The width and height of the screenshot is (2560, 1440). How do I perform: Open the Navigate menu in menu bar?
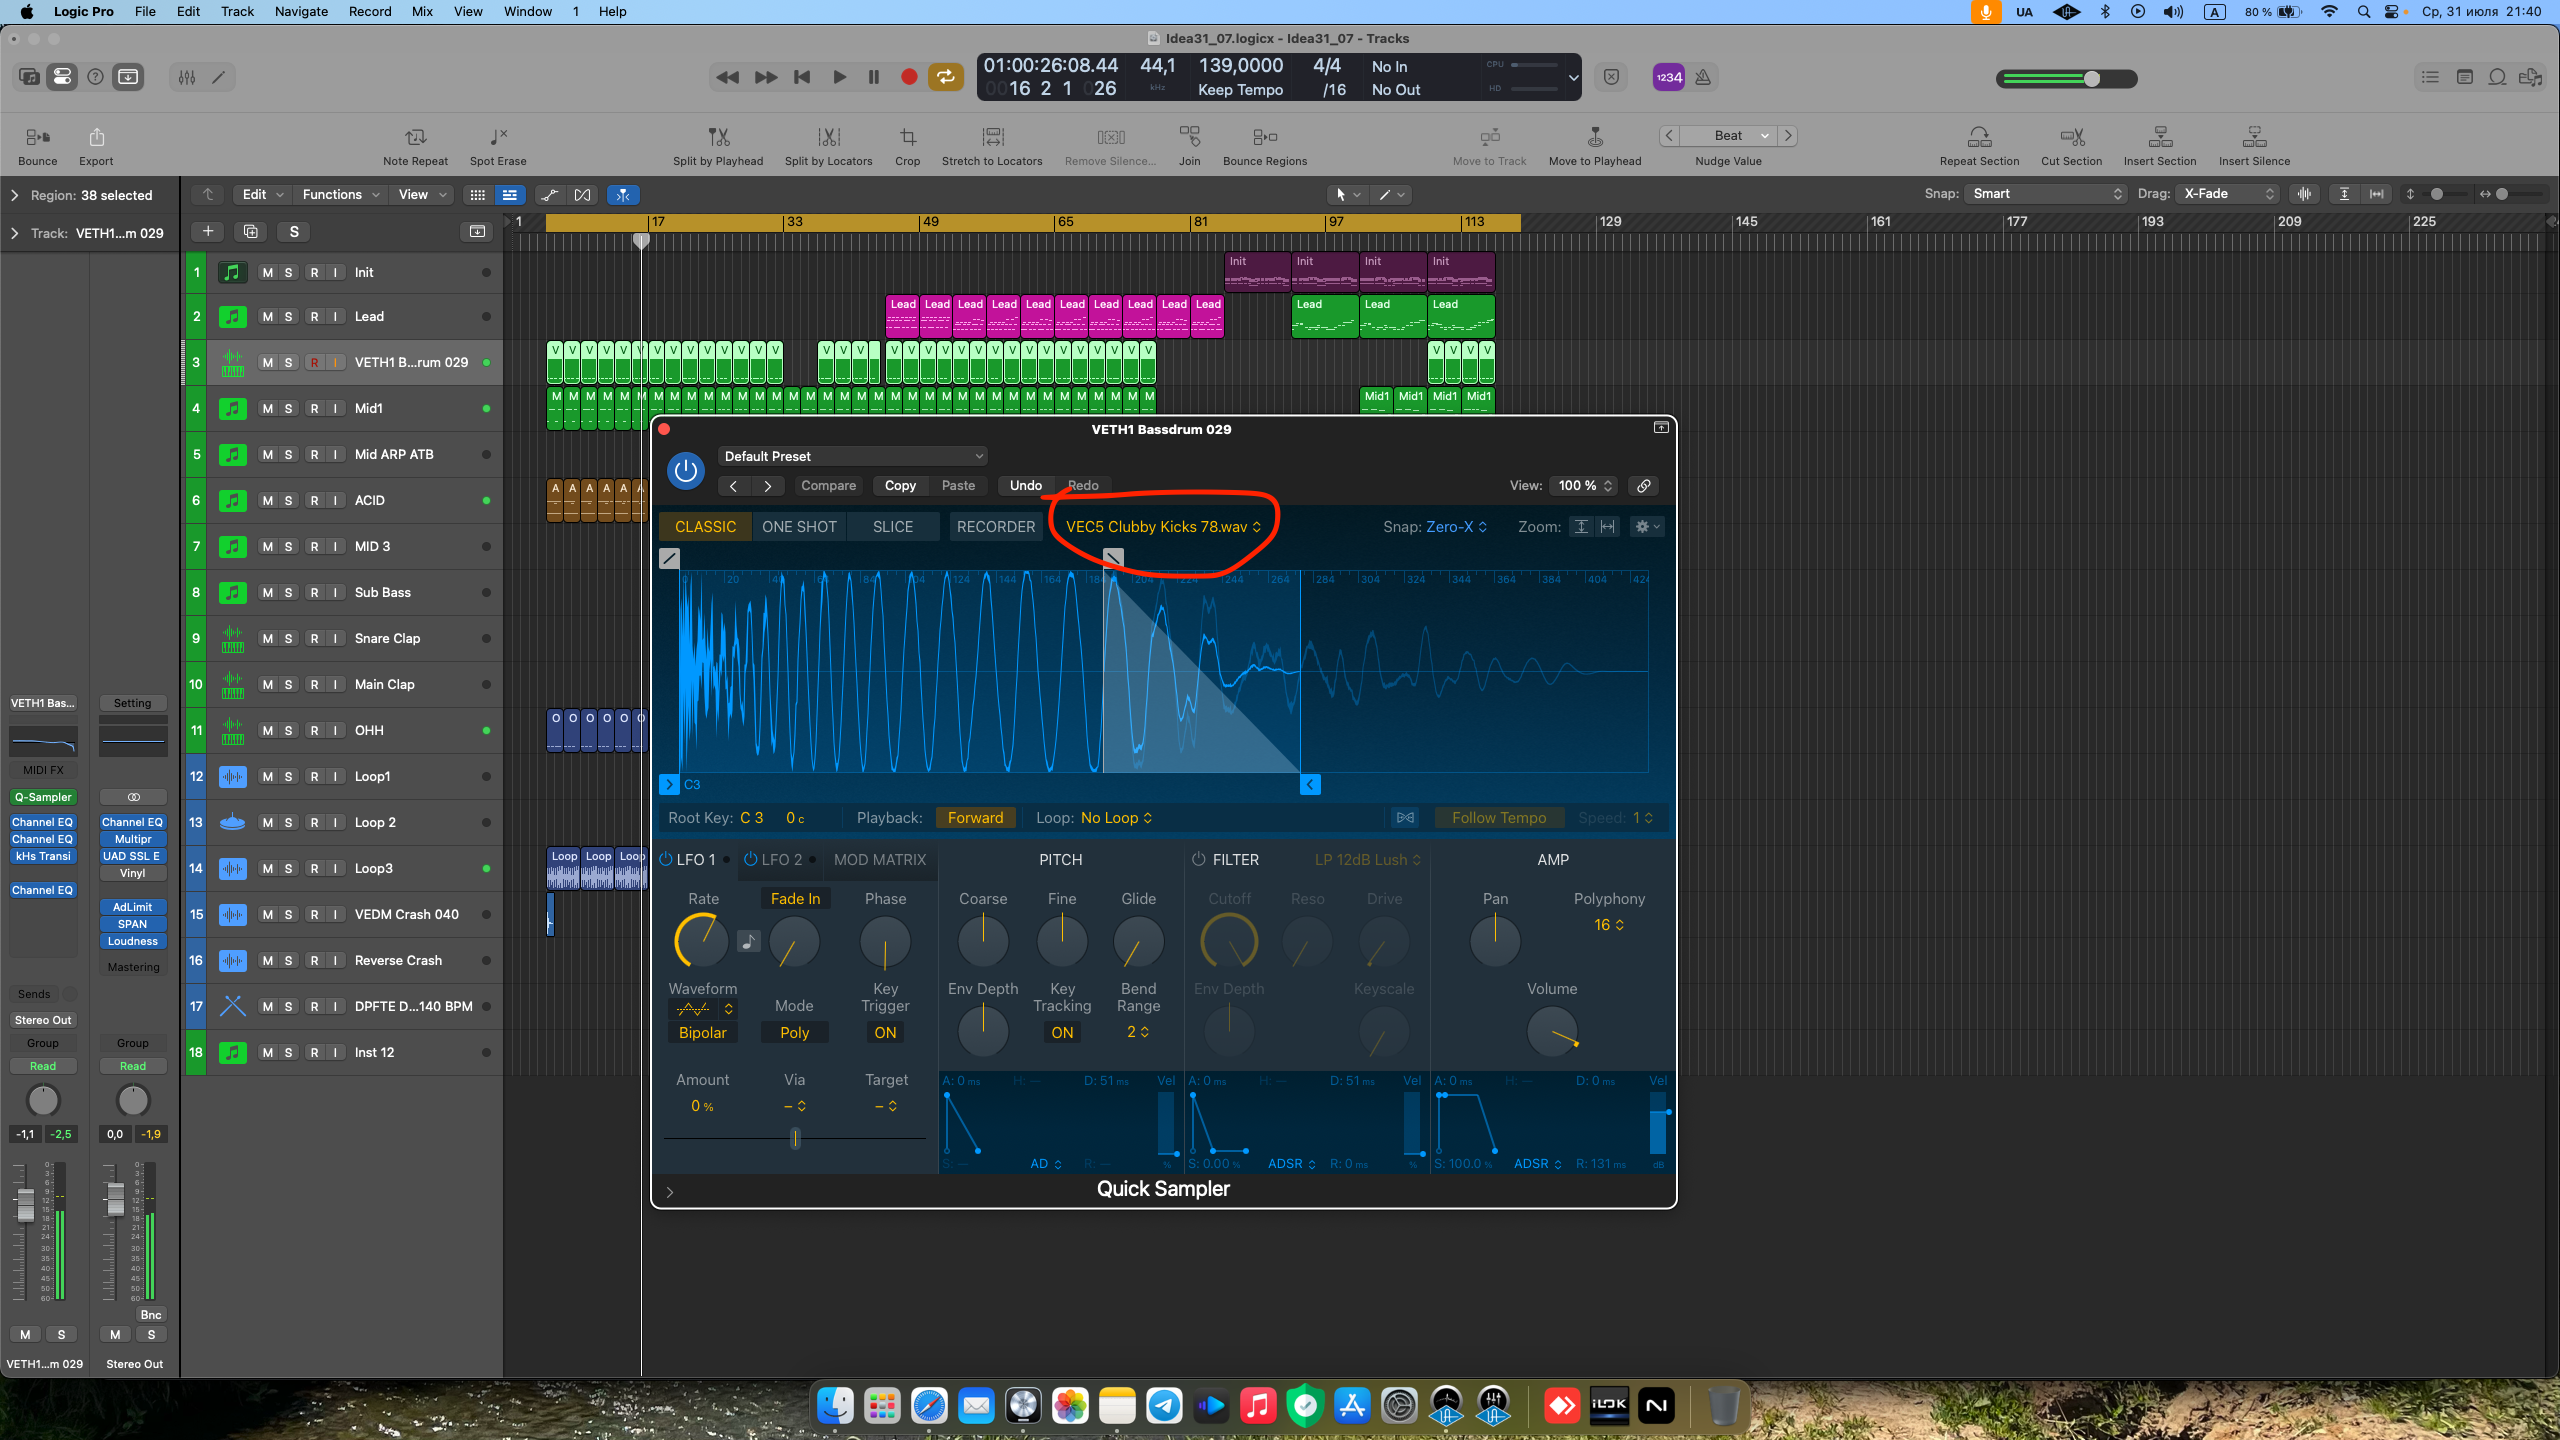tap(301, 11)
